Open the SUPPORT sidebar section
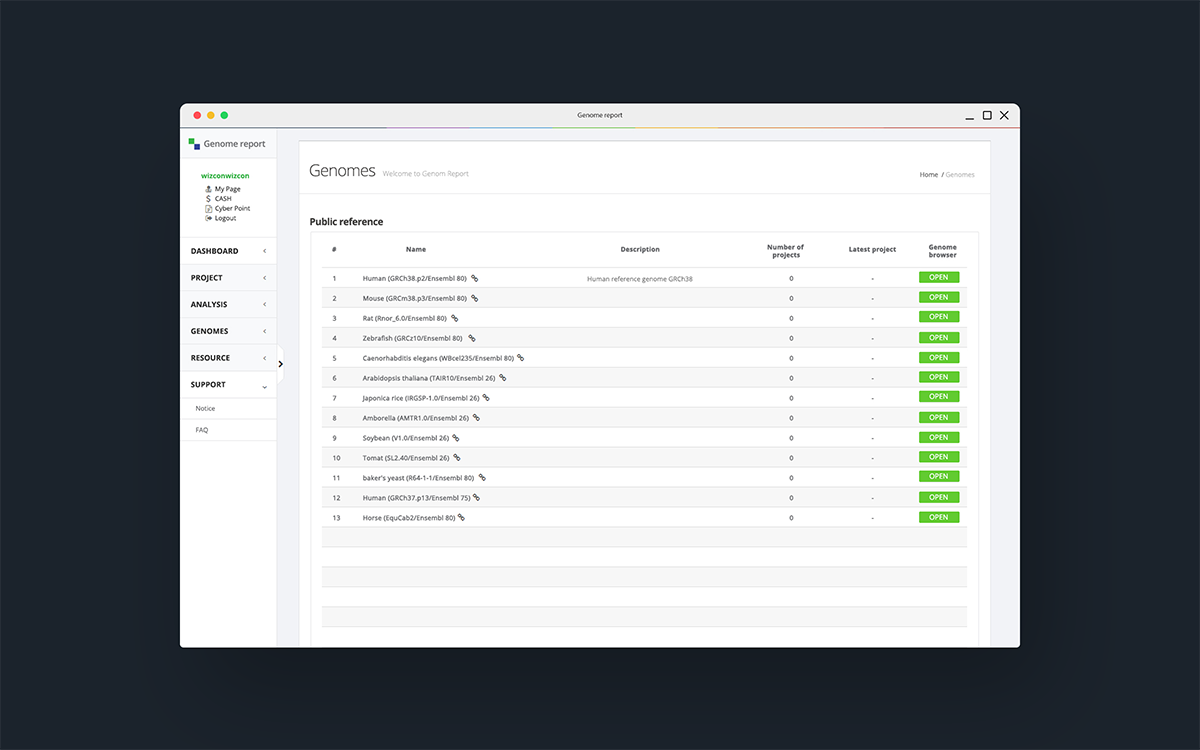The image size is (1200, 750). tap(228, 385)
